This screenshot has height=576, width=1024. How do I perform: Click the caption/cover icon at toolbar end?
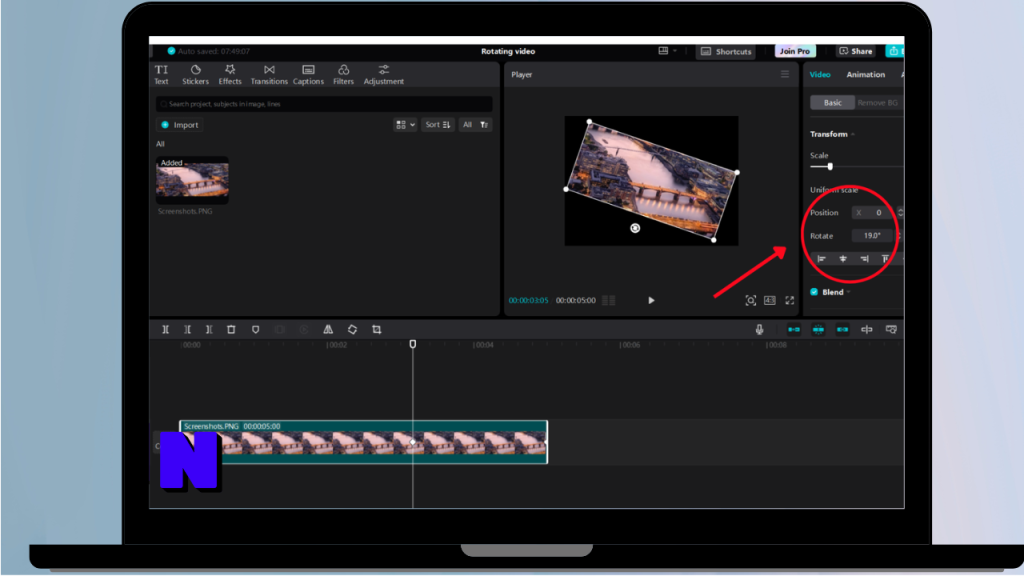coord(891,330)
